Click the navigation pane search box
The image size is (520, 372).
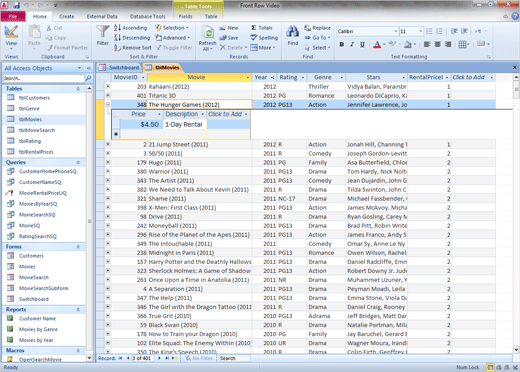(x=43, y=78)
